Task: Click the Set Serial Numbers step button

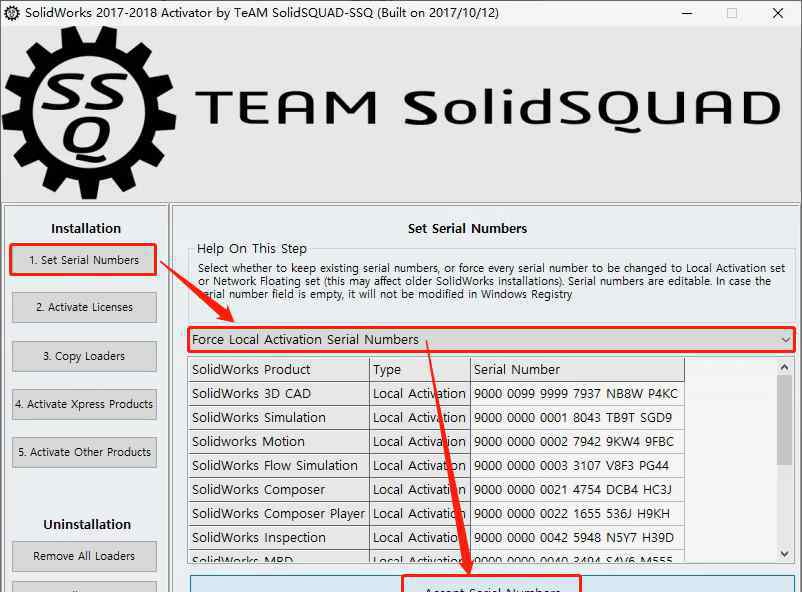Action: pos(83,259)
